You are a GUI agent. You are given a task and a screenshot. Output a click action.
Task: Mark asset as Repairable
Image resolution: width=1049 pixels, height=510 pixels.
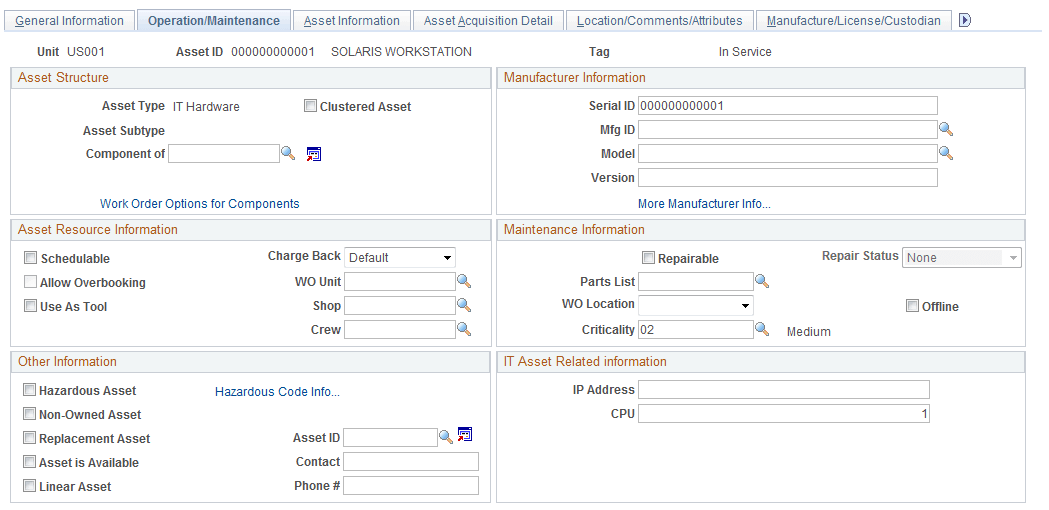648,258
